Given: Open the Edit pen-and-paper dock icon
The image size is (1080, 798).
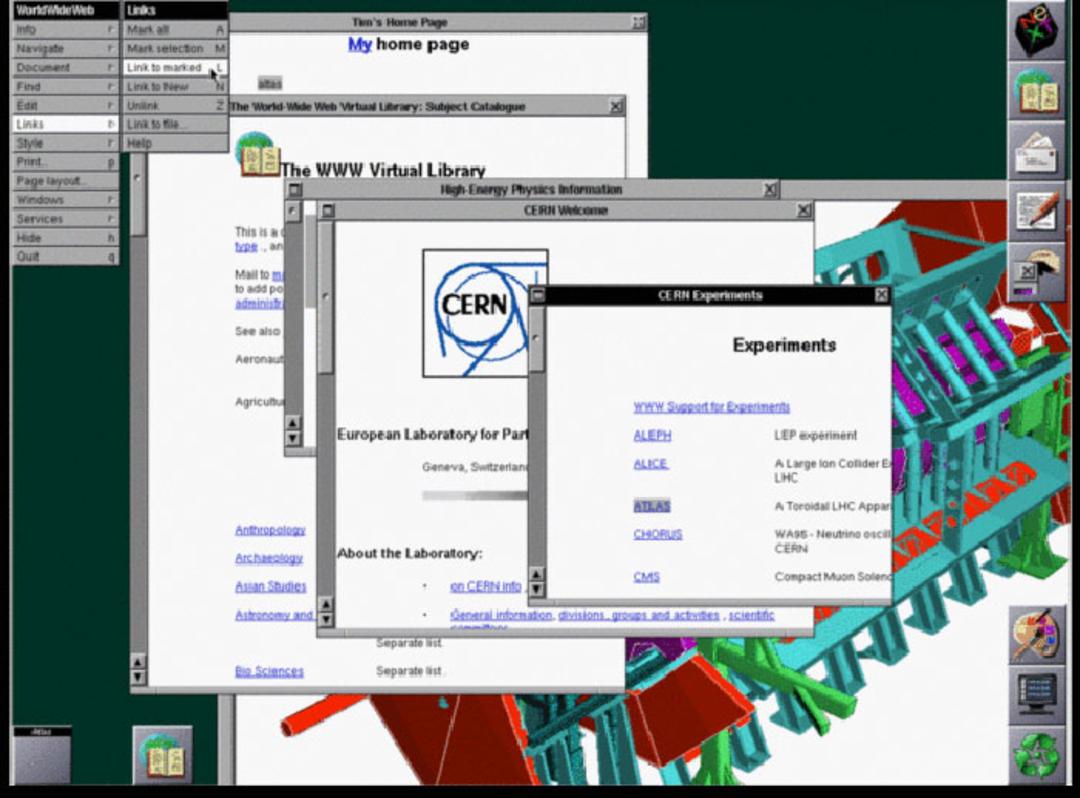Looking at the screenshot, I should pos(1037,212).
